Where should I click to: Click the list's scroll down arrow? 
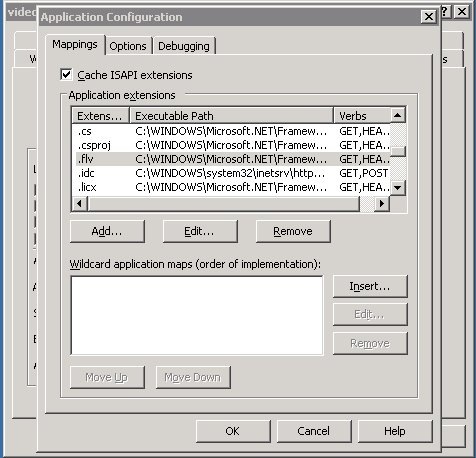pyautogui.click(x=398, y=187)
